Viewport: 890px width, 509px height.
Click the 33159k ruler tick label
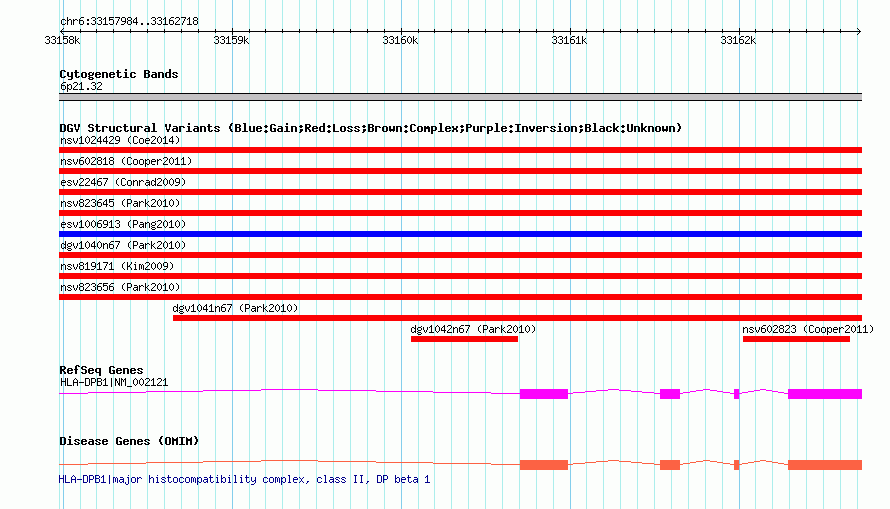click(x=231, y=41)
